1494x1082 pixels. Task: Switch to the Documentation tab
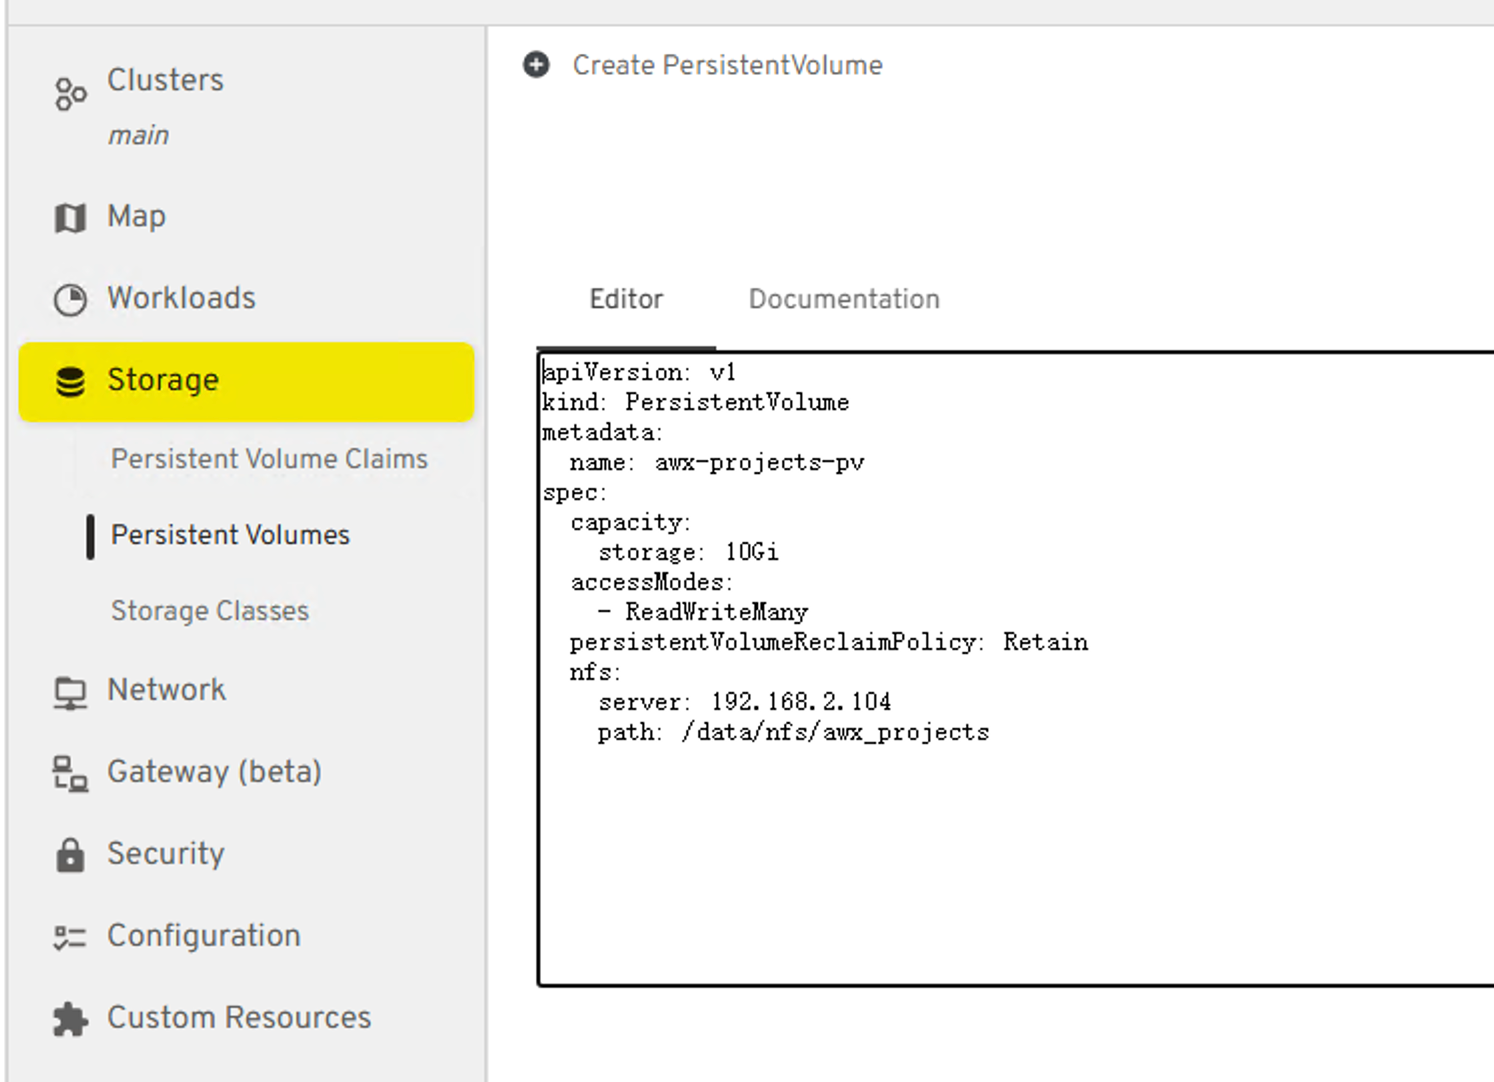tap(844, 299)
